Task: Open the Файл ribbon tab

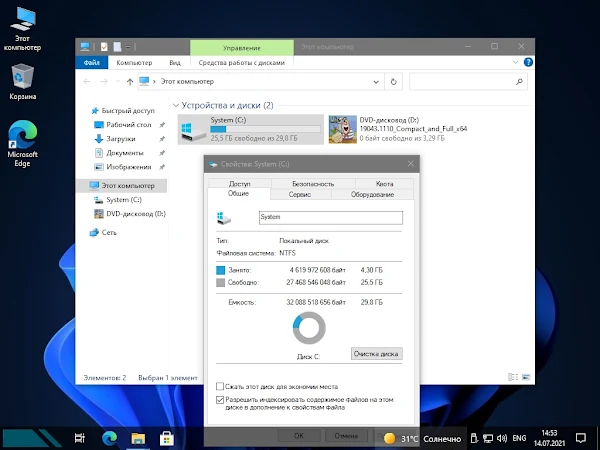Action: [92, 62]
